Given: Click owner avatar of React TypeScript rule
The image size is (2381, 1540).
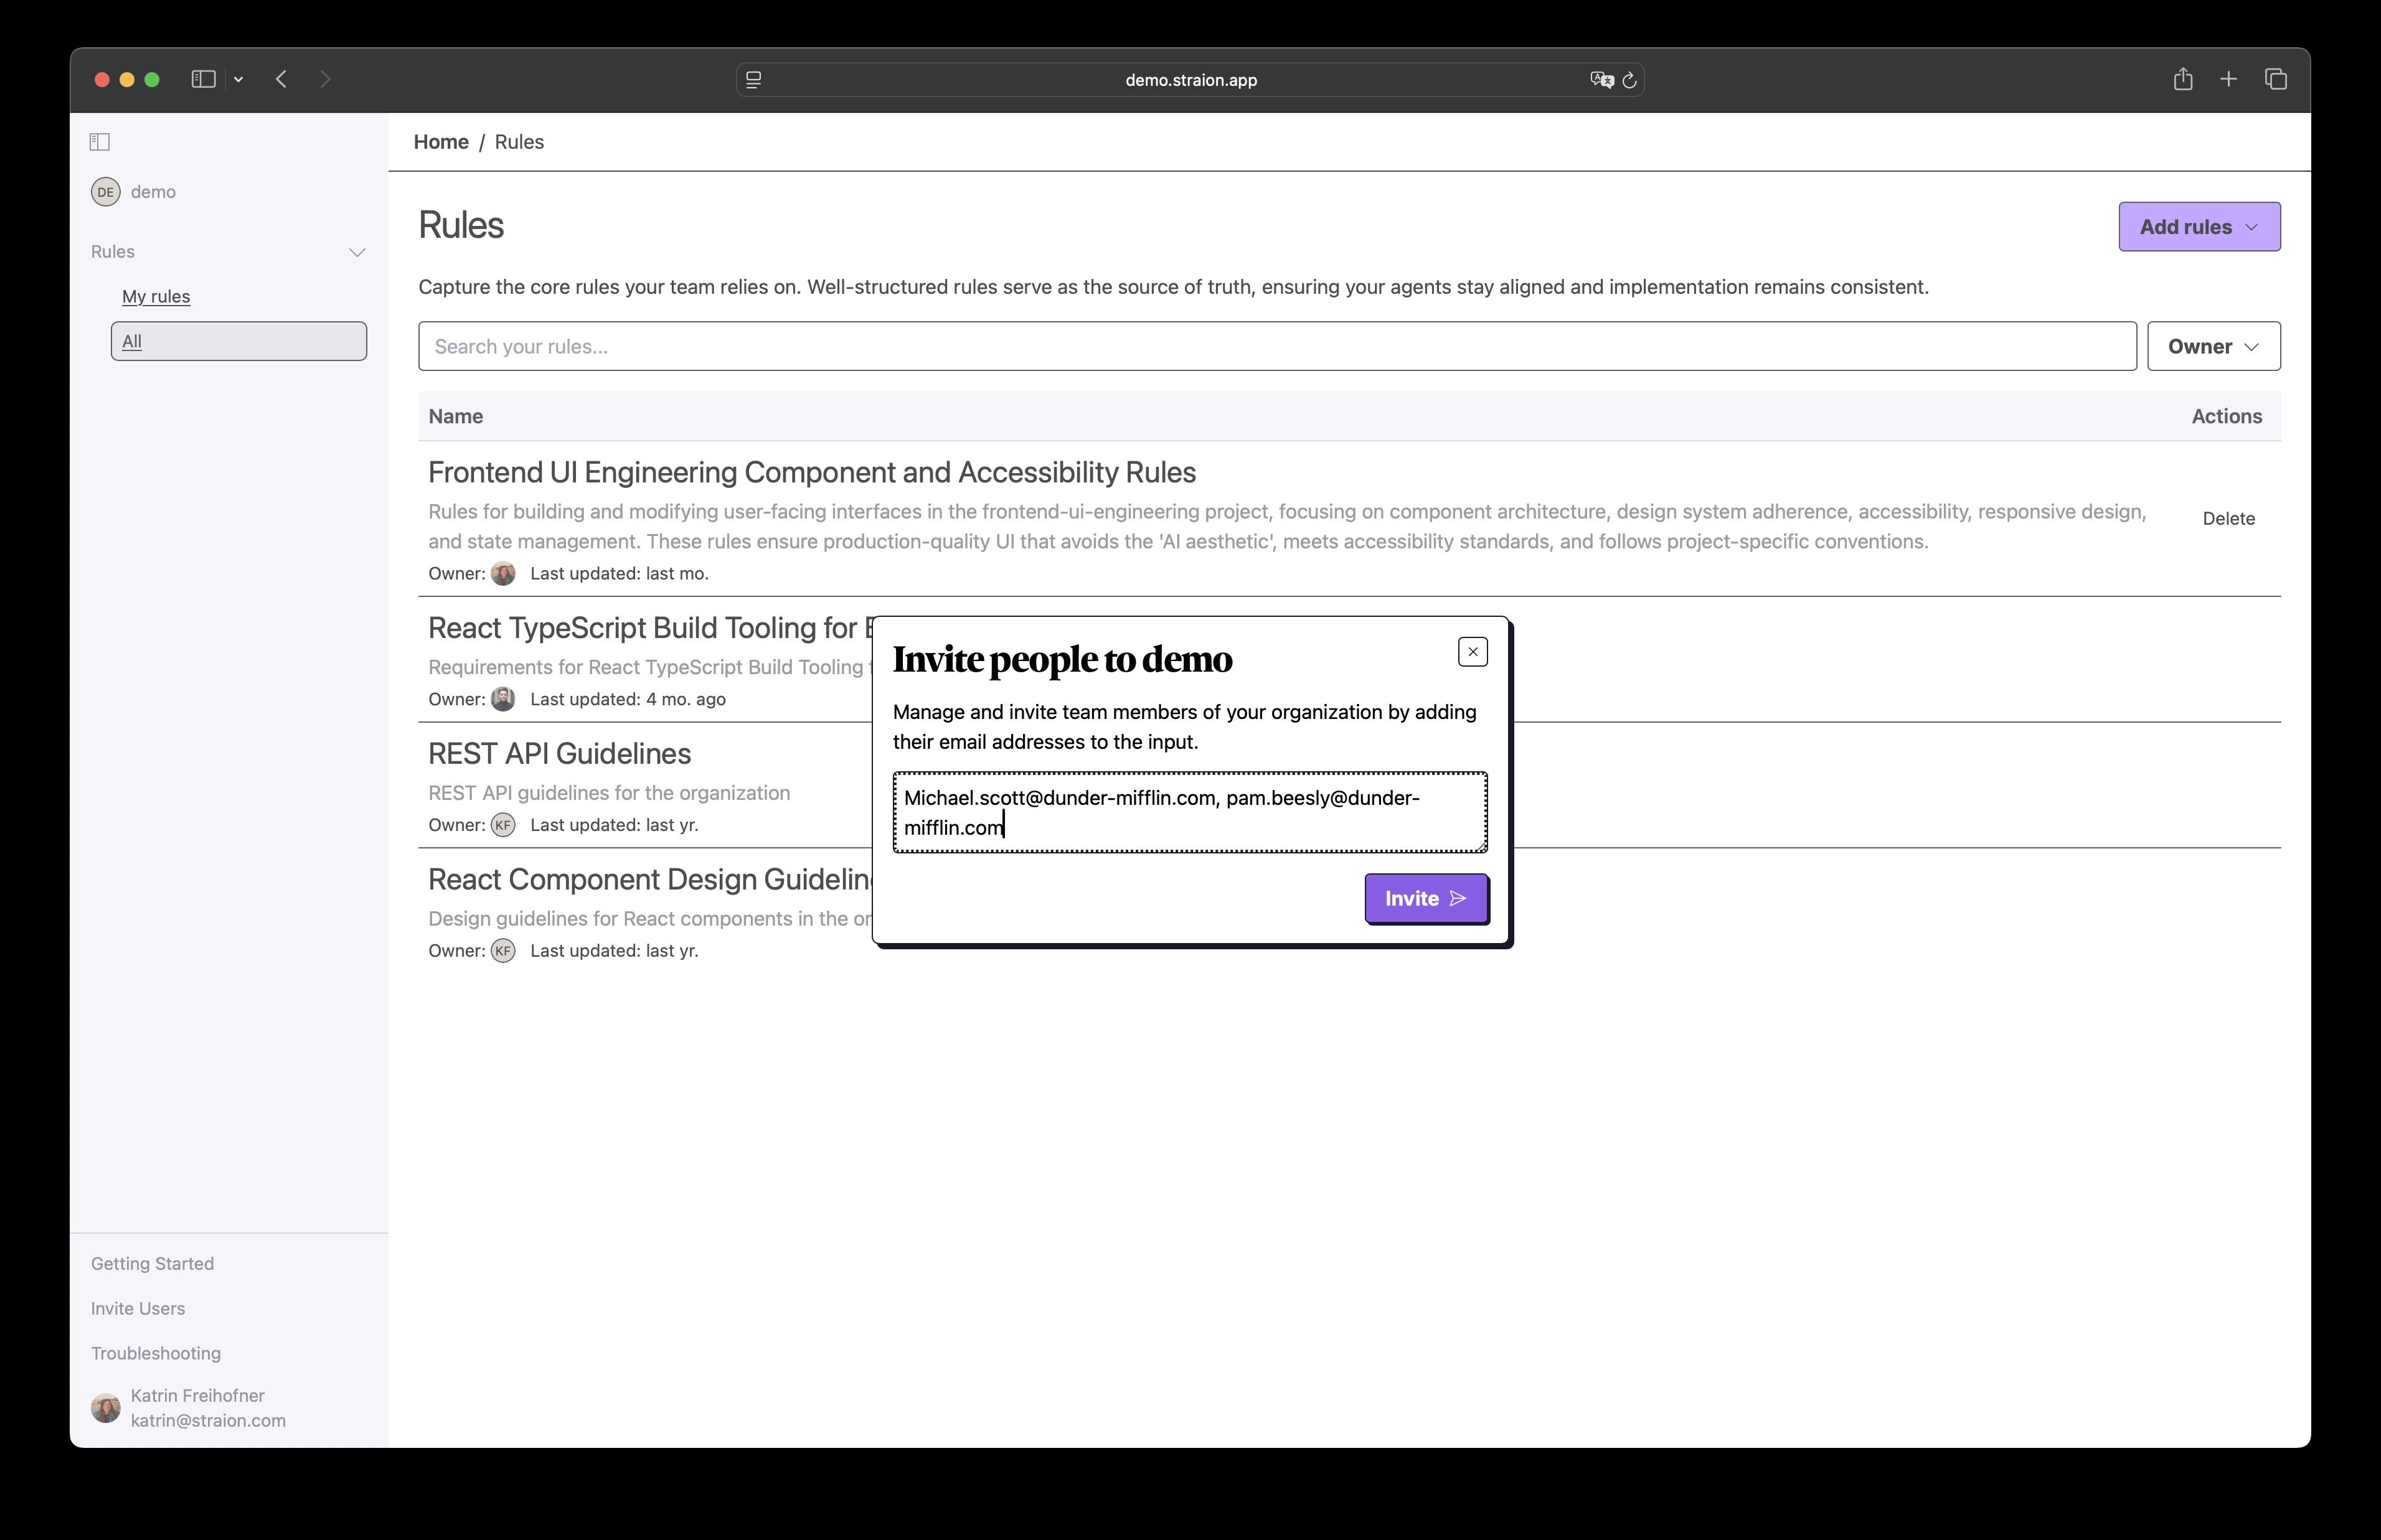Looking at the screenshot, I should pyautogui.click(x=503, y=699).
